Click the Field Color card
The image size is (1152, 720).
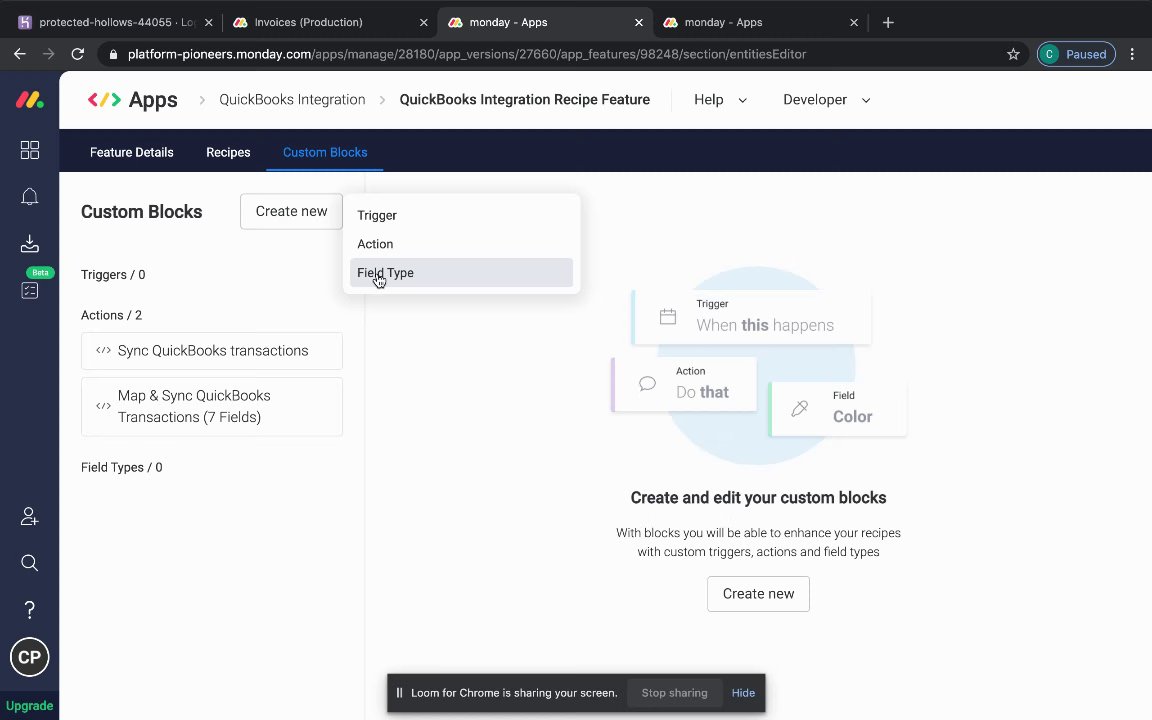coord(838,408)
